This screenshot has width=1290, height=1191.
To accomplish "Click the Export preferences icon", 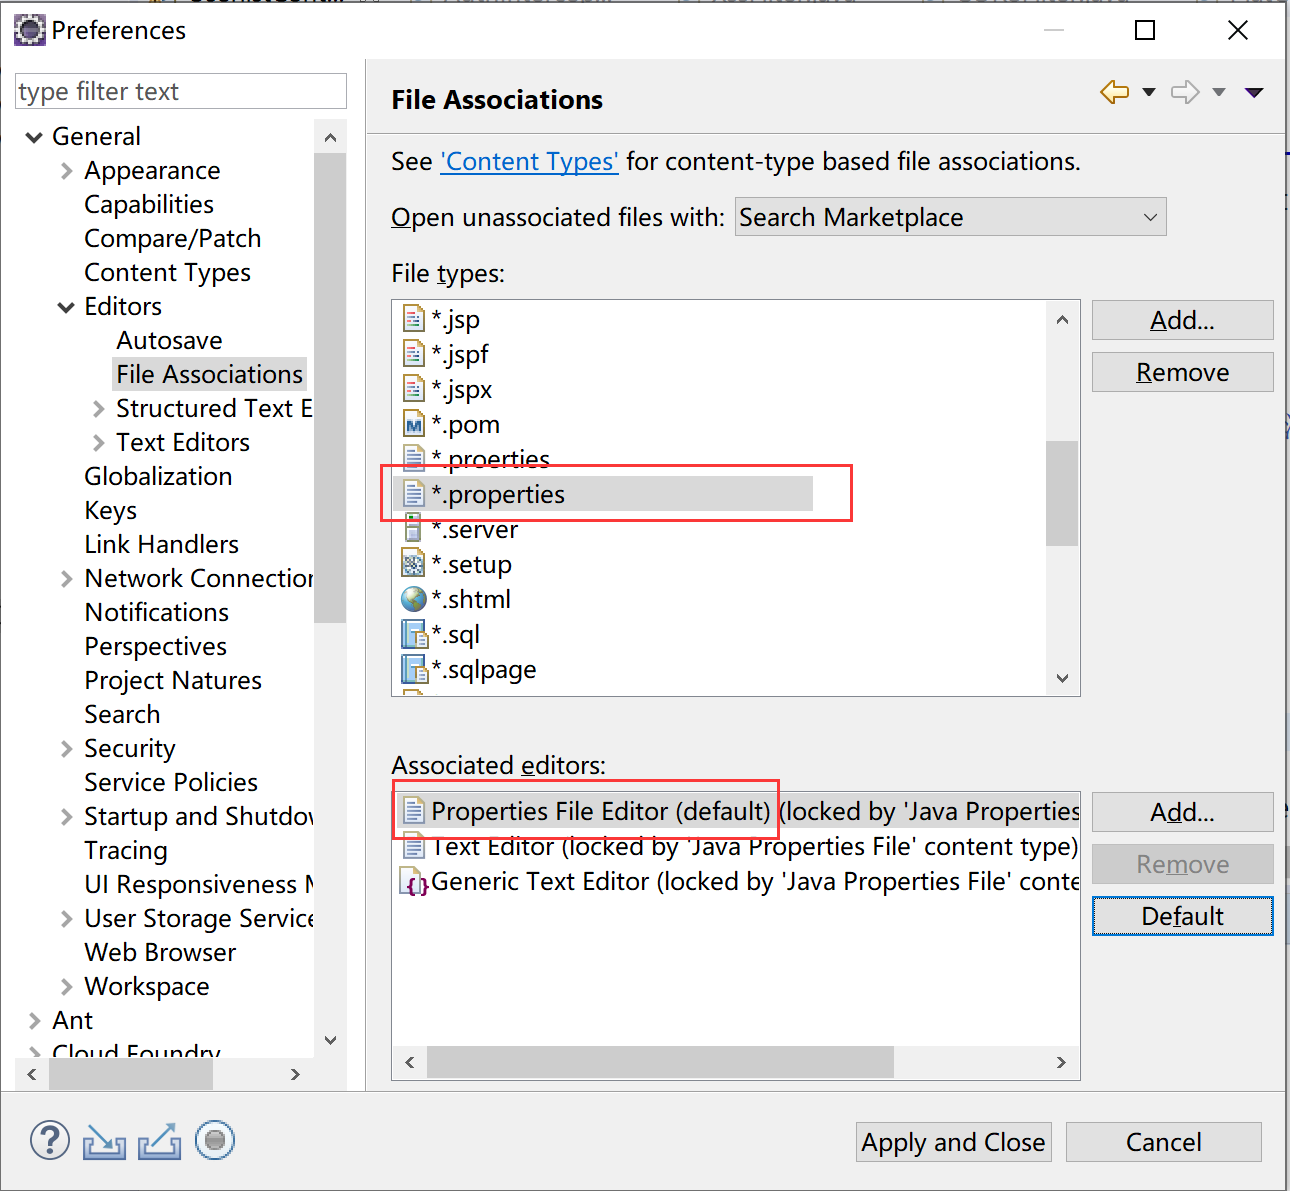I will [x=159, y=1141].
